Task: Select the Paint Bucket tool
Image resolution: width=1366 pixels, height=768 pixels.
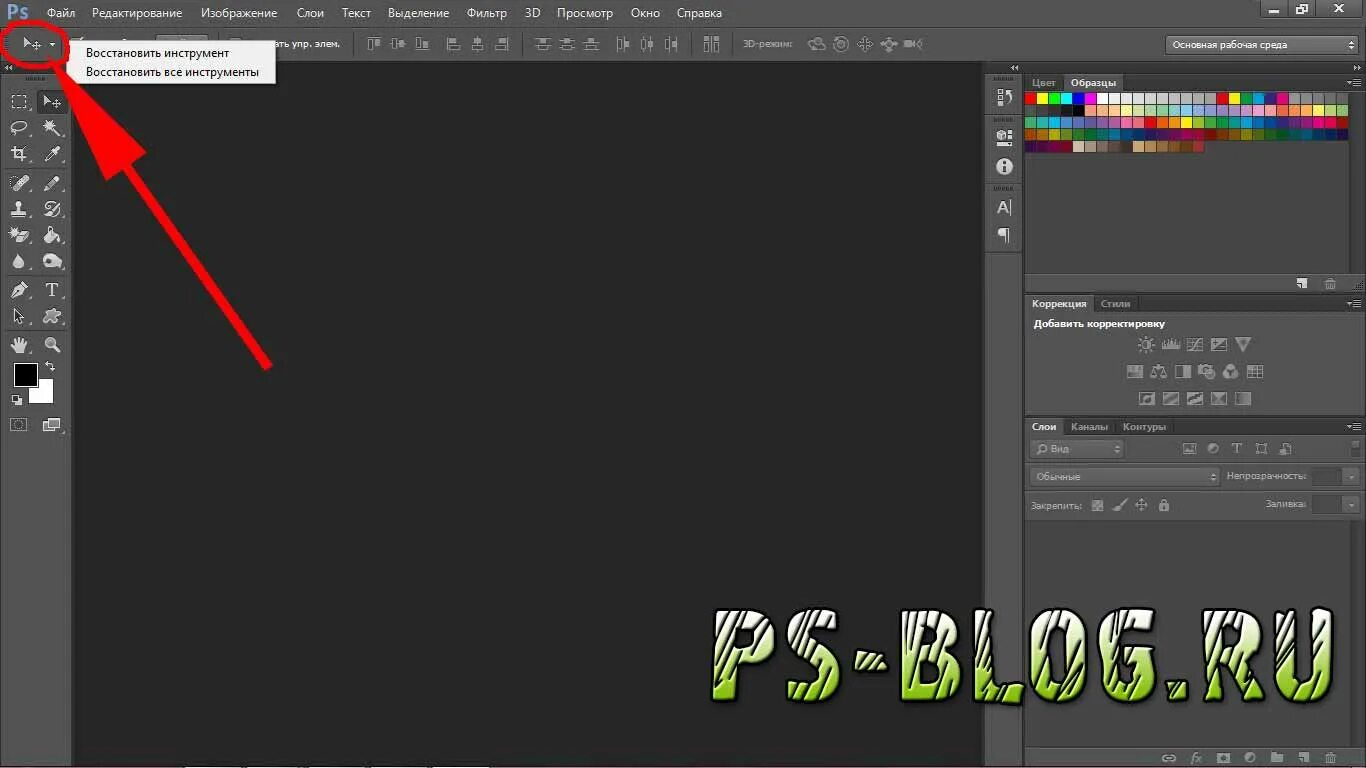Action: [x=52, y=235]
